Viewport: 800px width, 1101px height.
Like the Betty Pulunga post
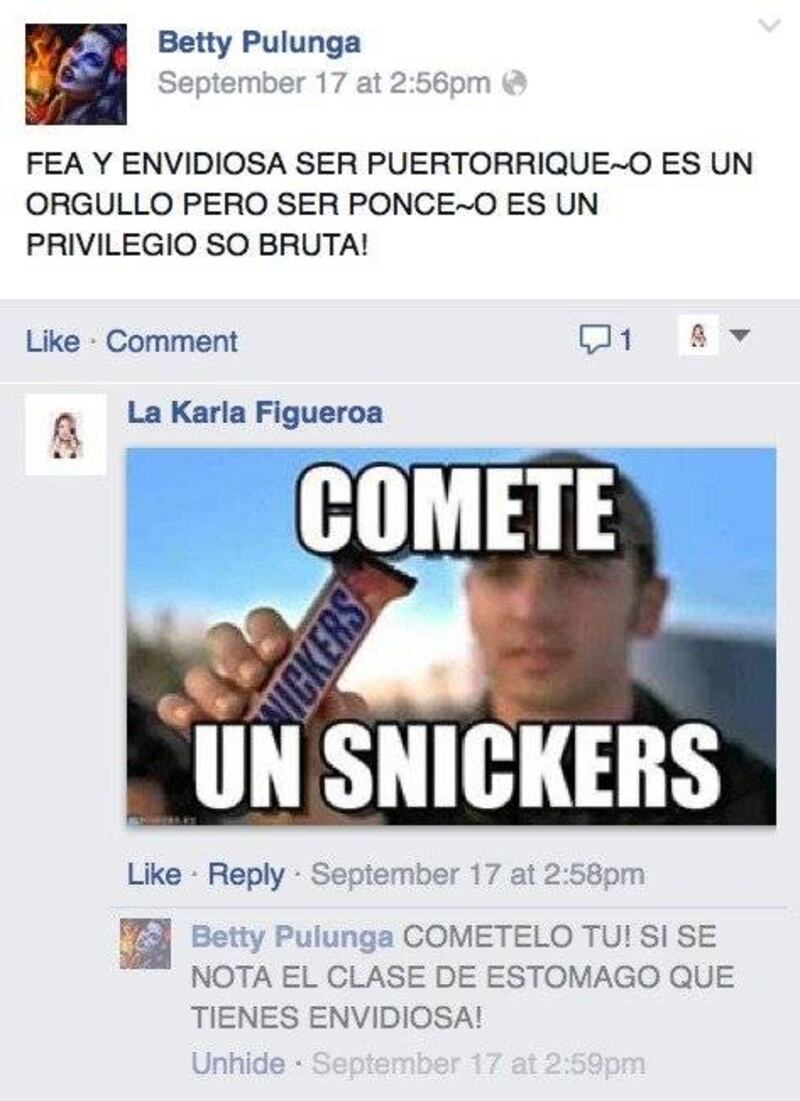pyautogui.click(x=53, y=342)
